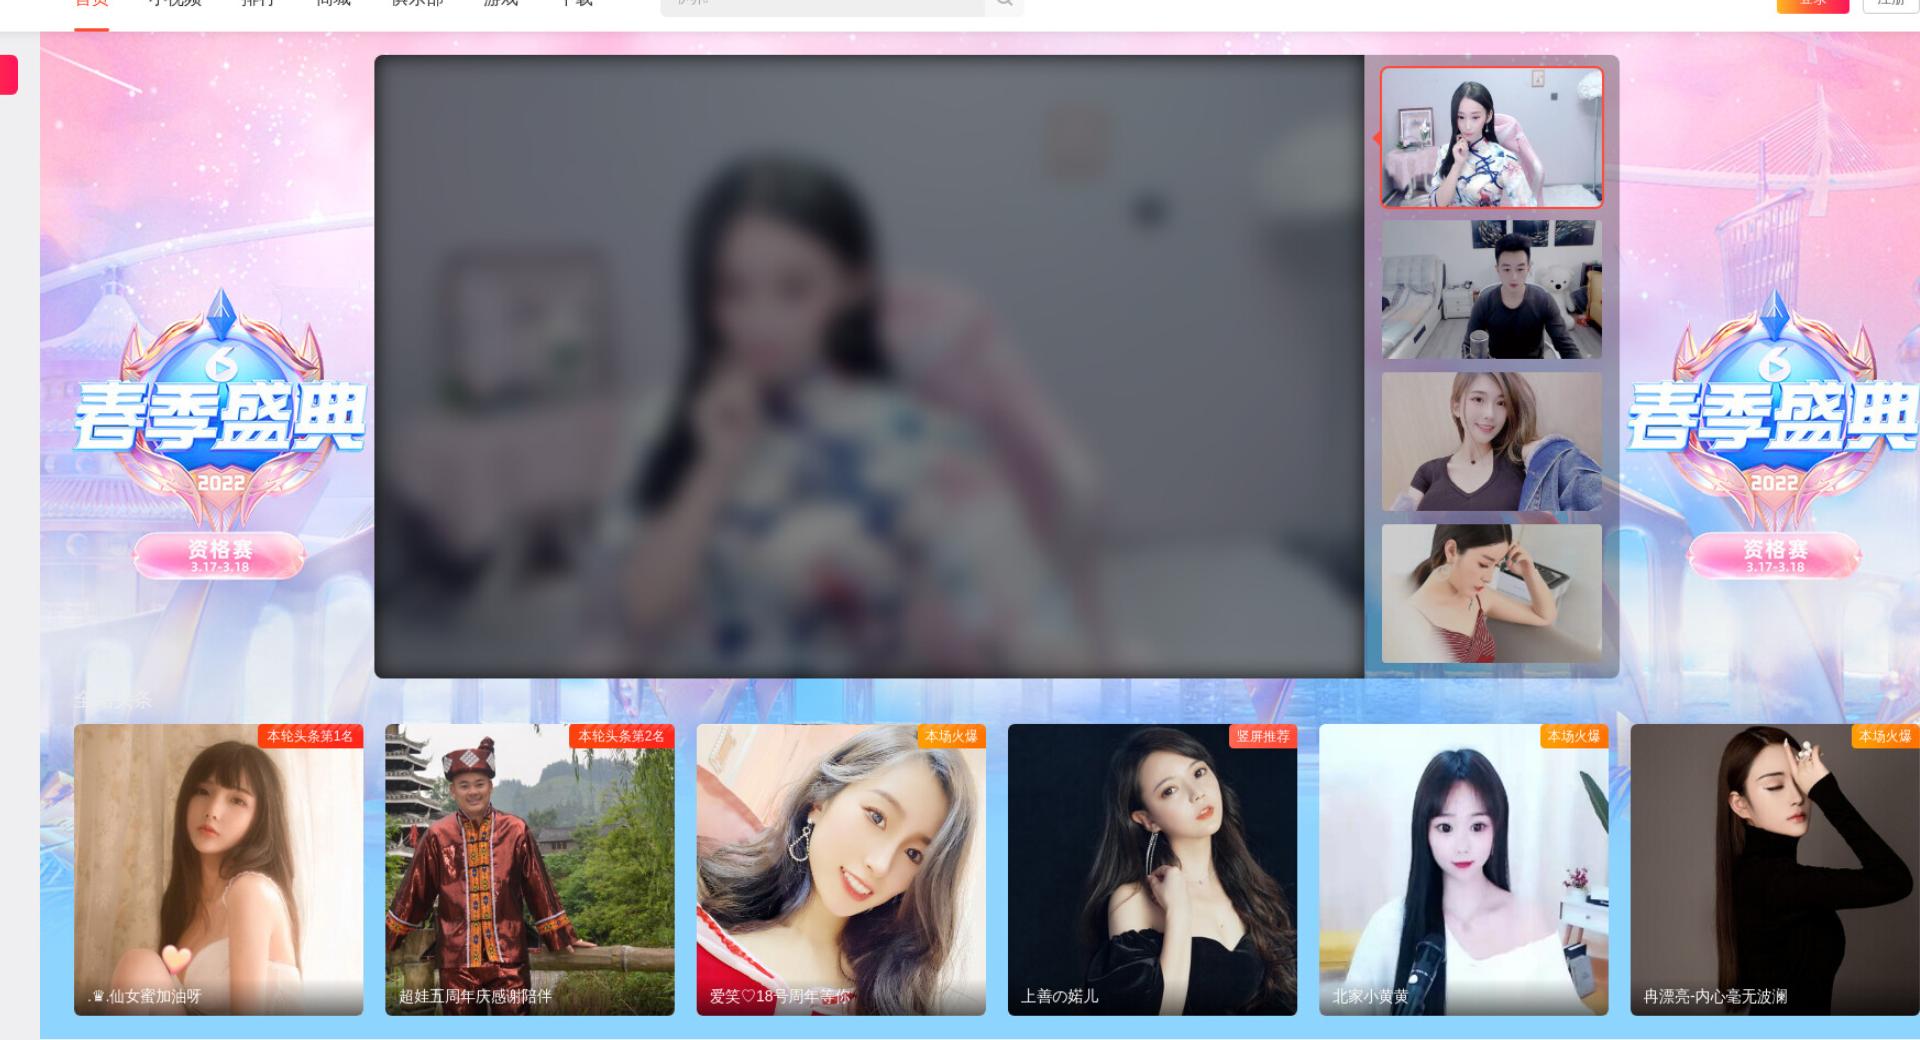Select the thumbnail of woman in floral qipao
The width and height of the screenshot is (1920, 1040).
coord(1491,137)
